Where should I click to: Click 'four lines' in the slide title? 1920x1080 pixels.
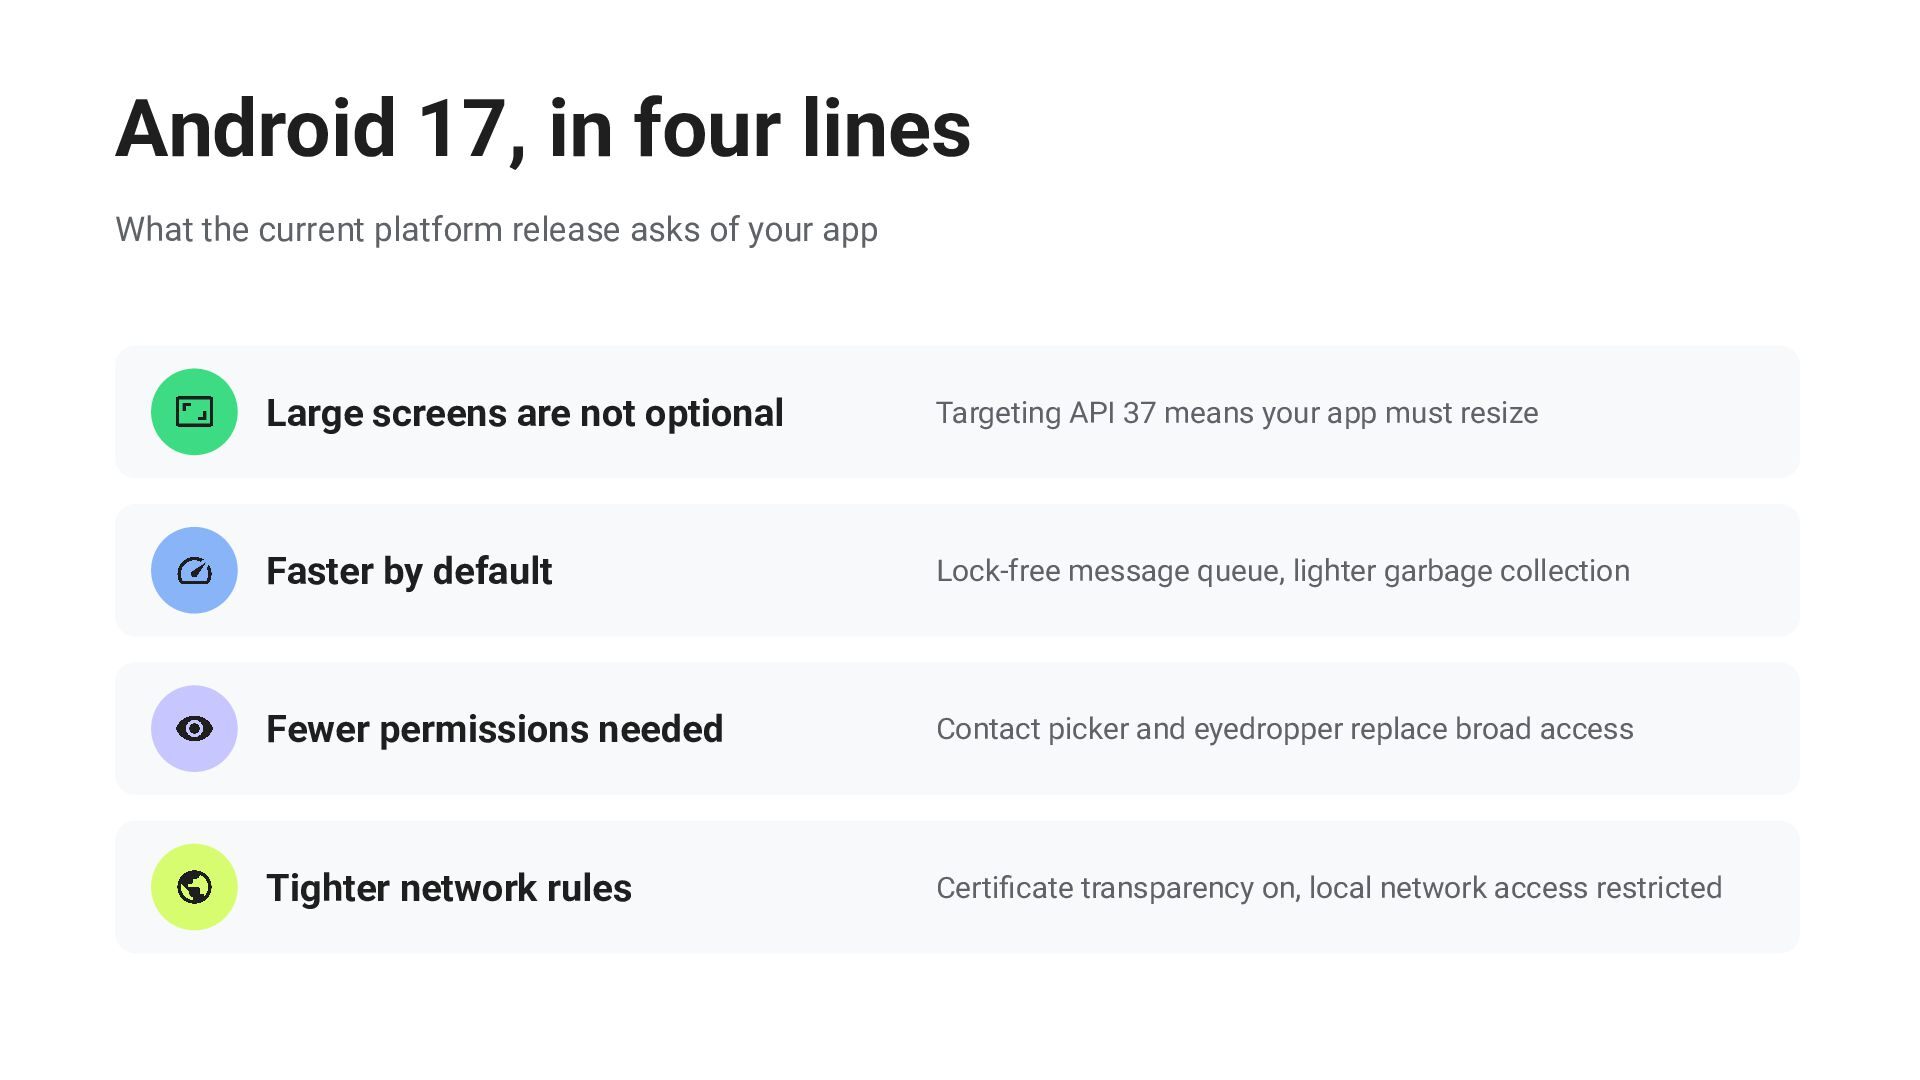click(802, 128)
